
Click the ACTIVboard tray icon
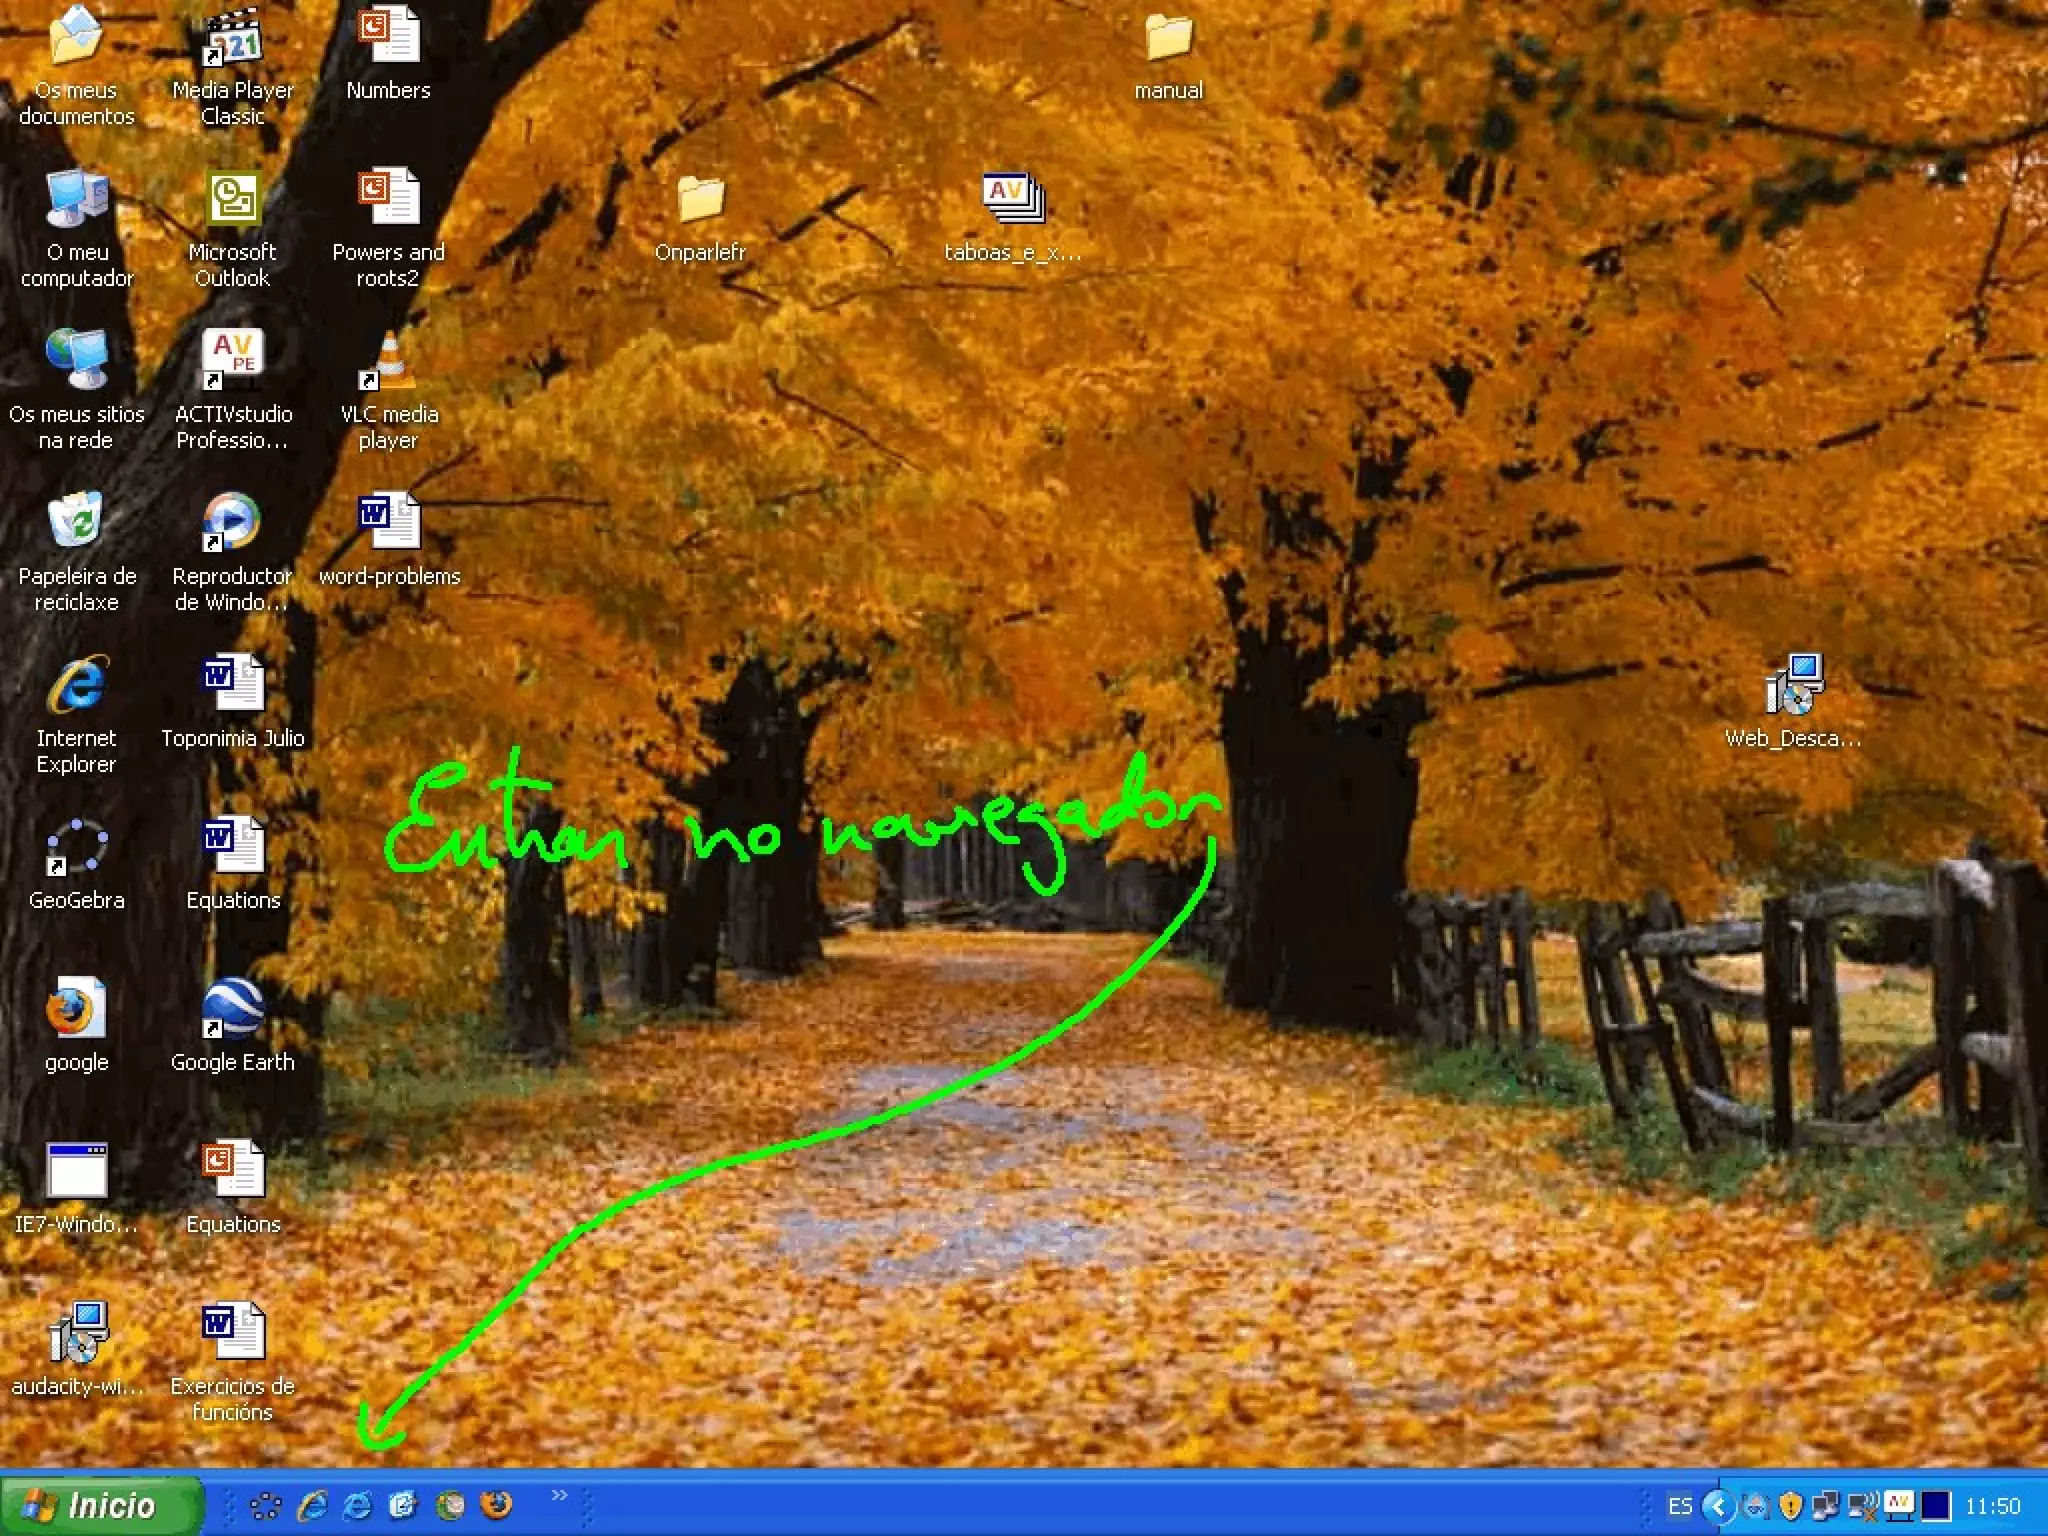coord(1898,1503)
